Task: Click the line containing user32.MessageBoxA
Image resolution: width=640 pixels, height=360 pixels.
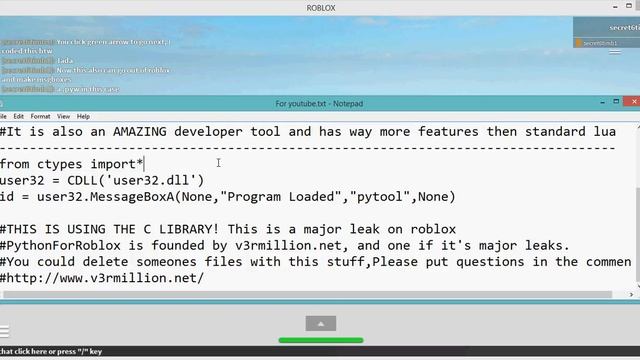Action: click(227, 197)
